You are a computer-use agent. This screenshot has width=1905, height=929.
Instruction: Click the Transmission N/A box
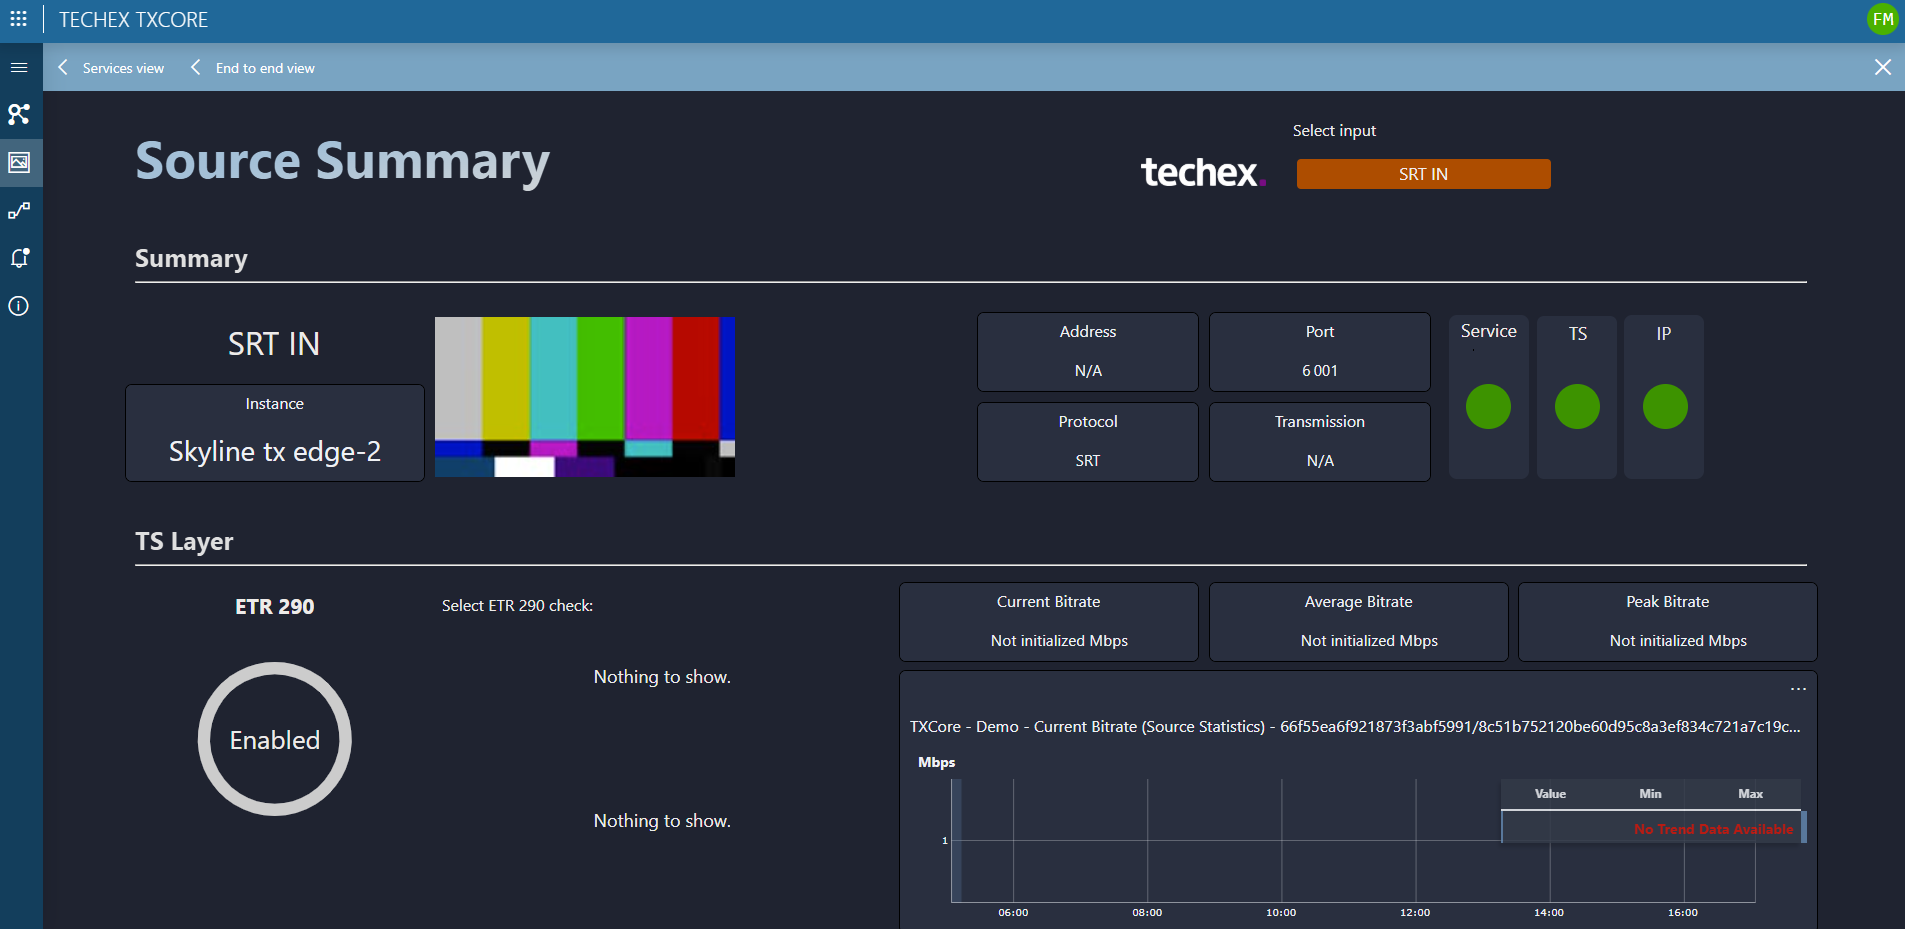1320,442
